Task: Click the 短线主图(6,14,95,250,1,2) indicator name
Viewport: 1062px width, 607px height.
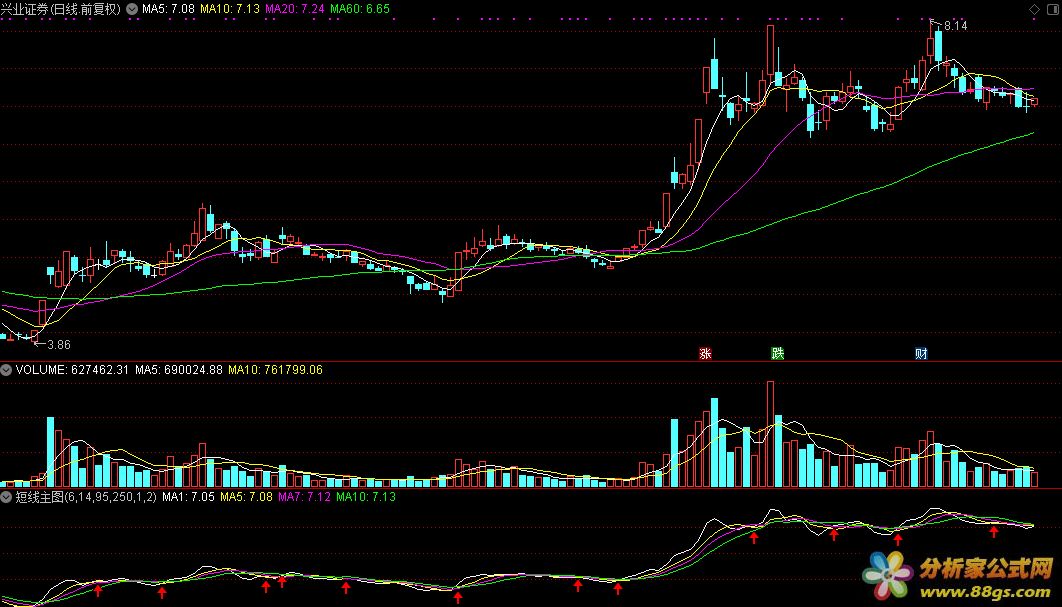Action: [x=86, y=497]
